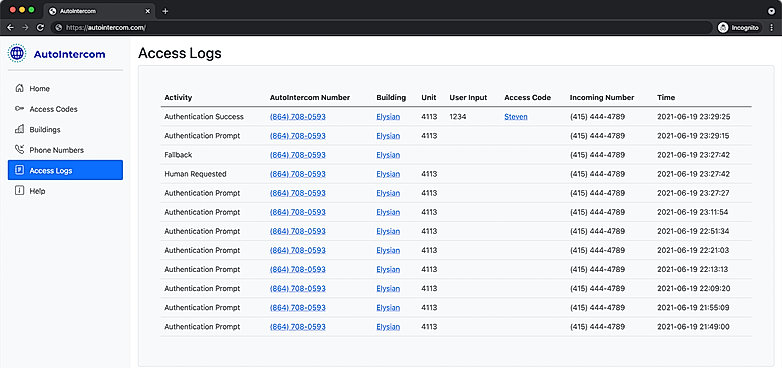
Task: Click phone number link in 23:11:54 row
Action: (x=298, y=212)
